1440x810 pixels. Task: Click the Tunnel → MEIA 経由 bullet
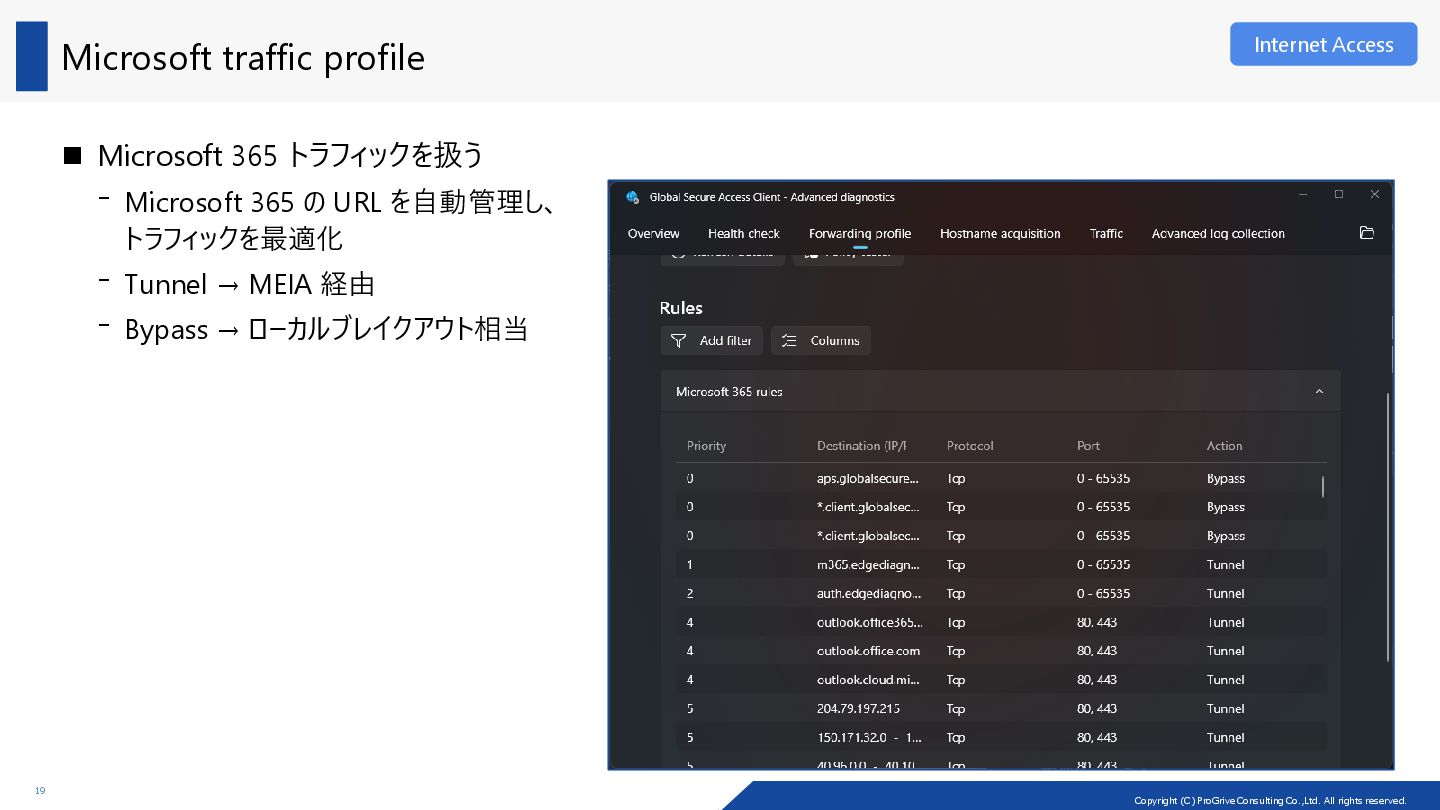250,284
